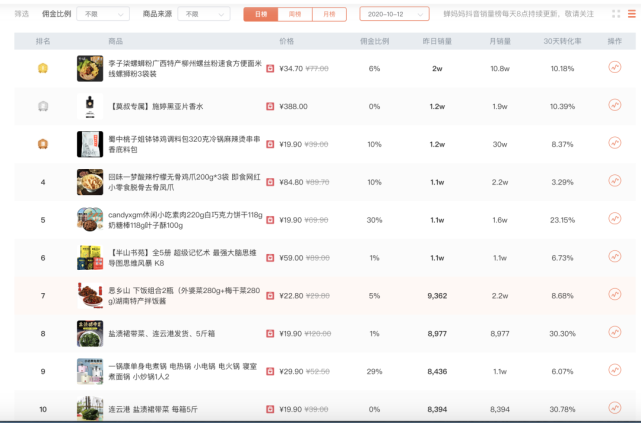The width and height of the screenshot is (641, 423).
Task: Click shop icon beside ¥22.80 price
Action: 270,296
